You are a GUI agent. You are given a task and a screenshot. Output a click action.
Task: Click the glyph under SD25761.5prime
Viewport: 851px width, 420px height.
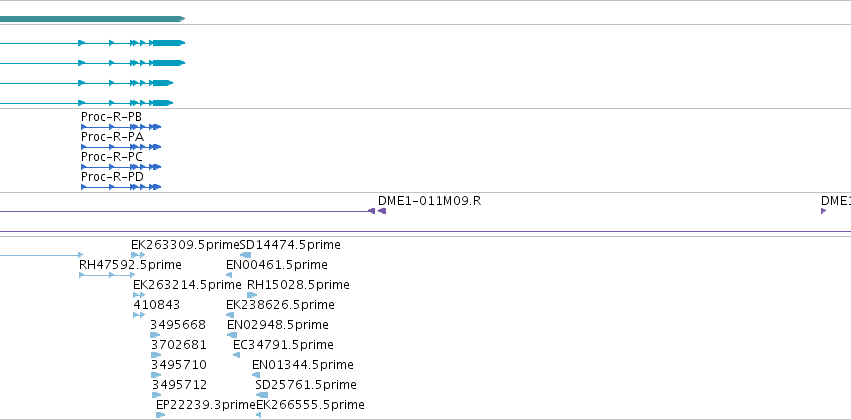point(262,395)
